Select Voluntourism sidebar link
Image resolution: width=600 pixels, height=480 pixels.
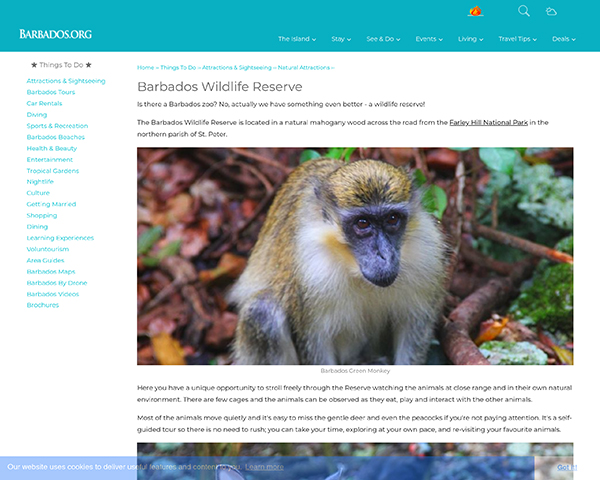pos(48,249)
